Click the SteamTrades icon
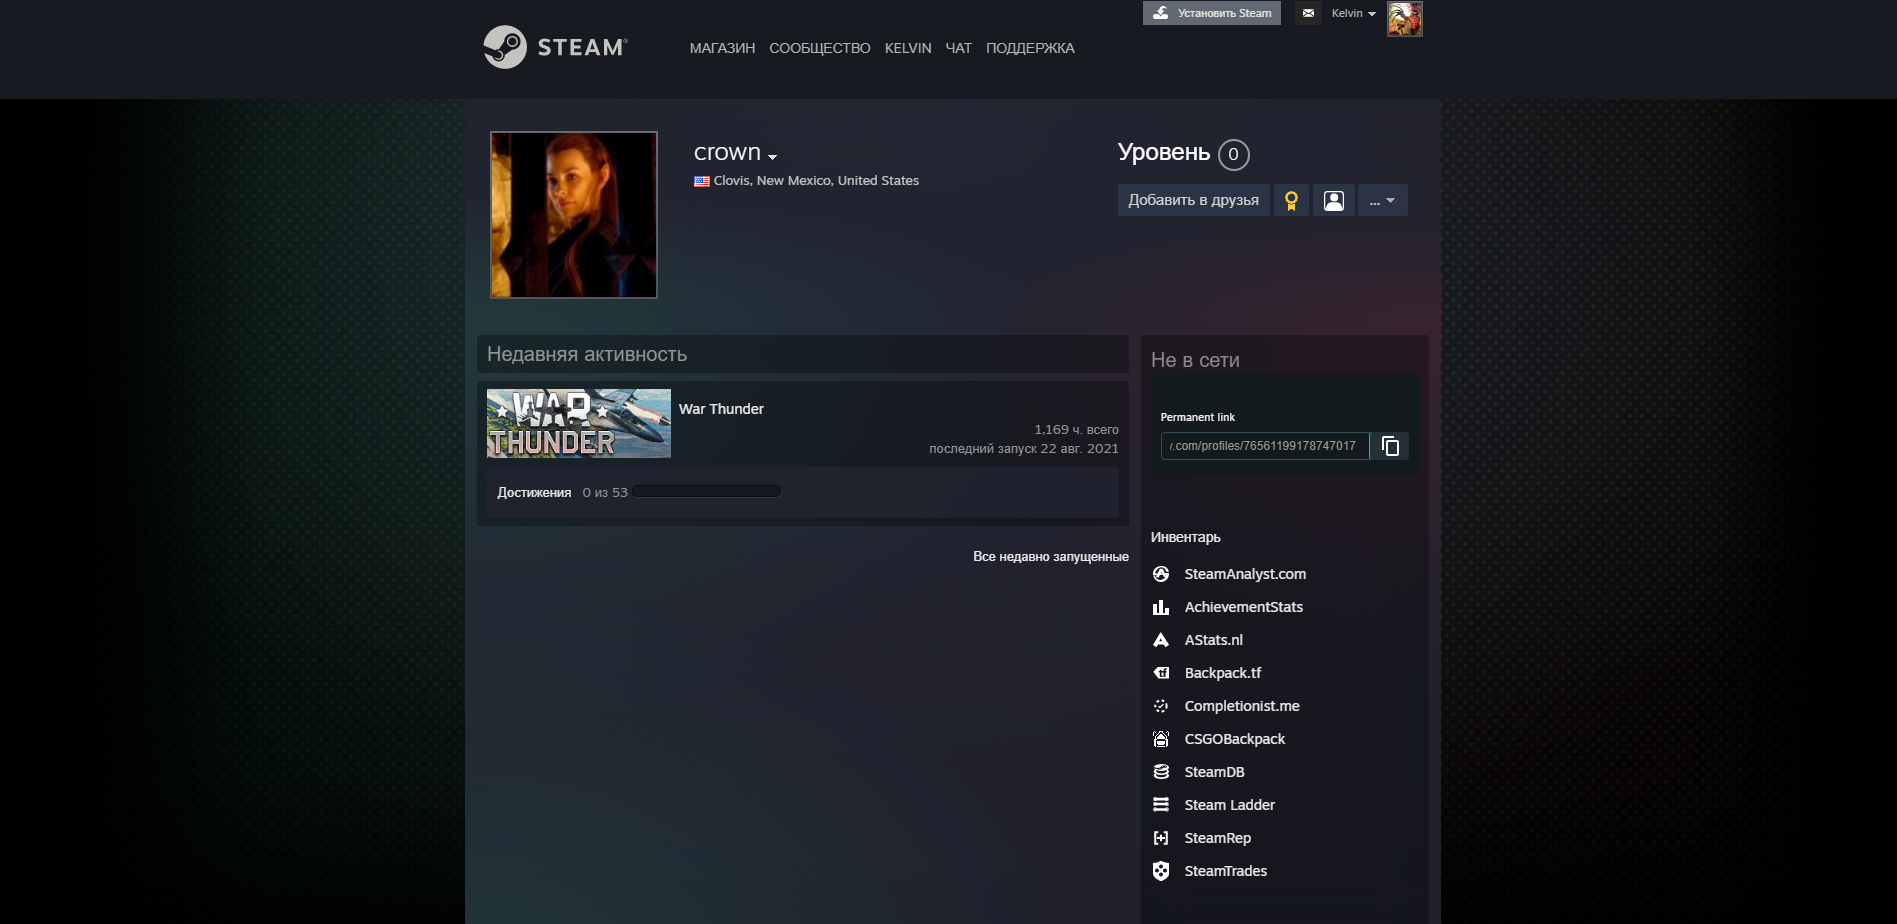1897x924 pixels. coord(1161,871)
